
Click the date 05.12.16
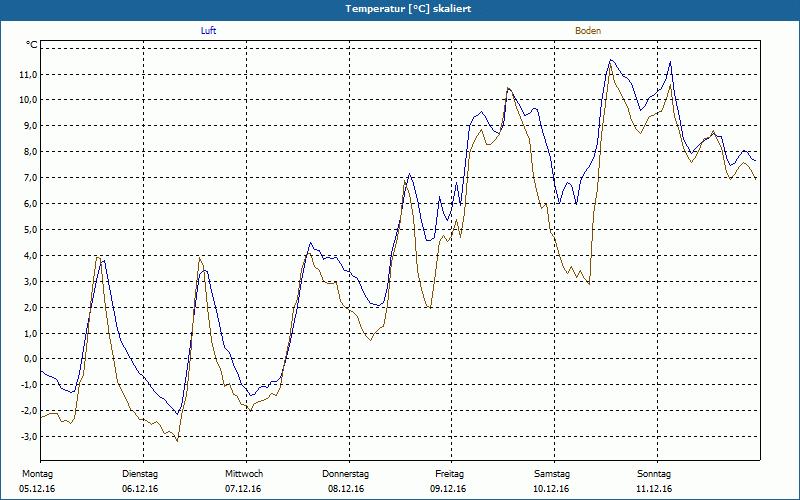(x=37, y=489)
